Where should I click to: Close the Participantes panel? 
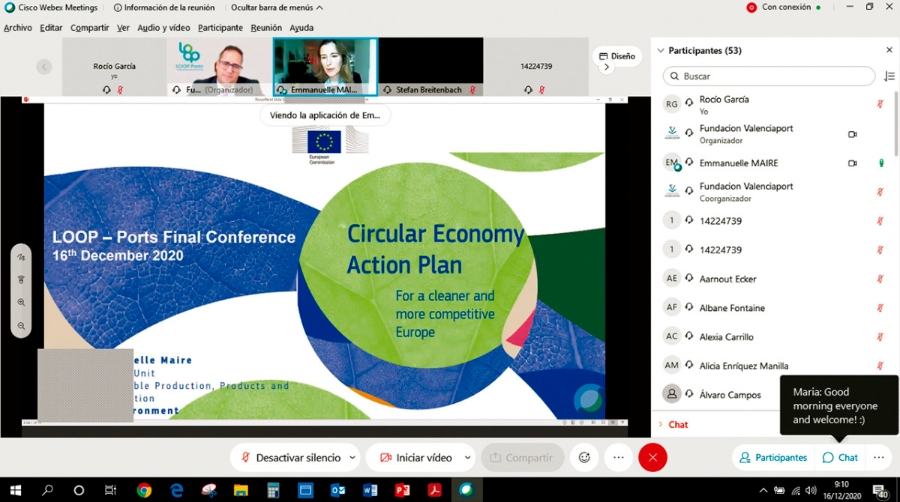click(x=889, y=50)
